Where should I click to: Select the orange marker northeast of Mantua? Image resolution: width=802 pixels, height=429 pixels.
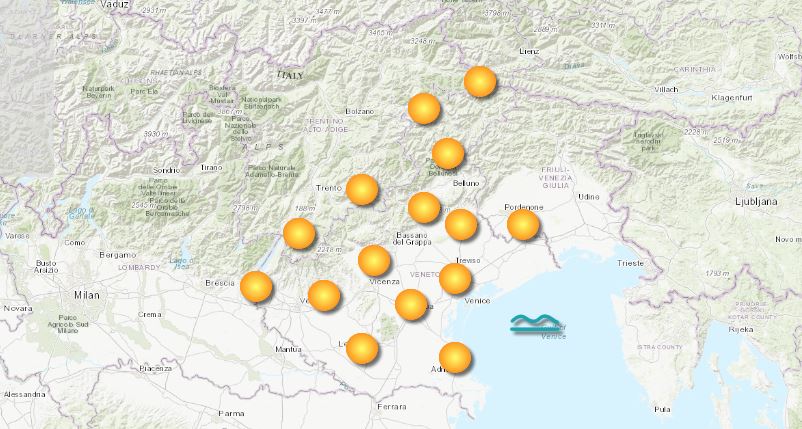point(362,349)
